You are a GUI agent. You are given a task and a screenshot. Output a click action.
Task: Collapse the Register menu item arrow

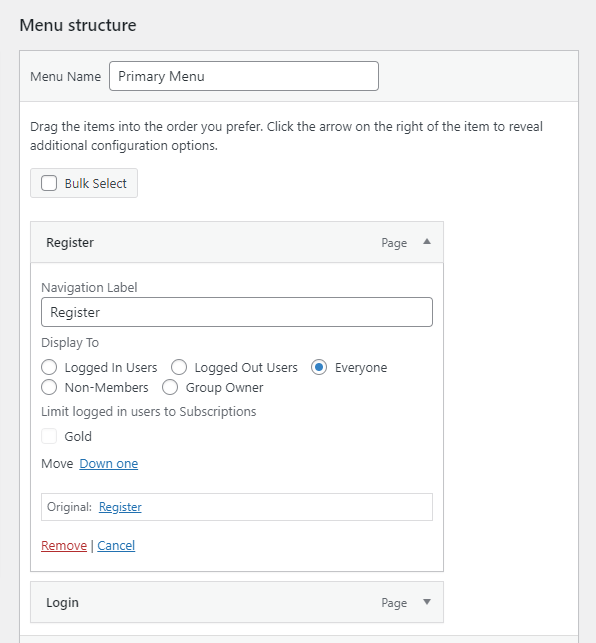(x=427, y=242)
